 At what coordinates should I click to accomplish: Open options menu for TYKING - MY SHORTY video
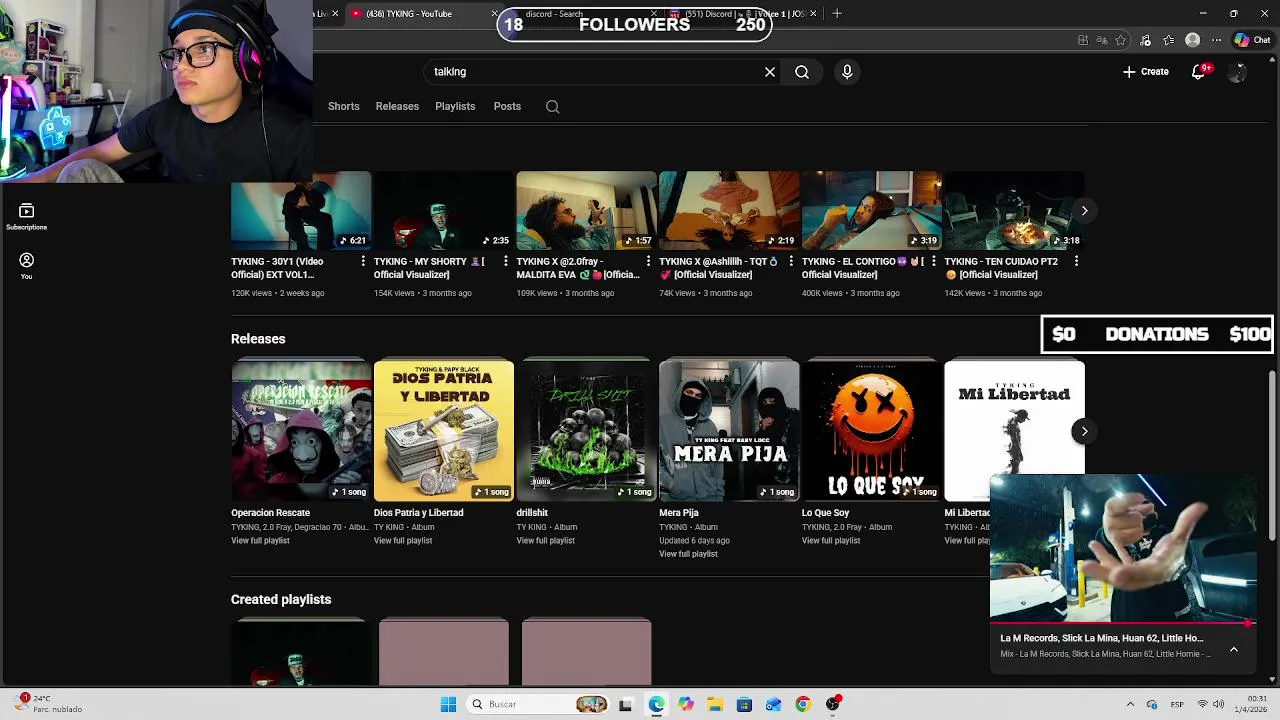(505, 261)
